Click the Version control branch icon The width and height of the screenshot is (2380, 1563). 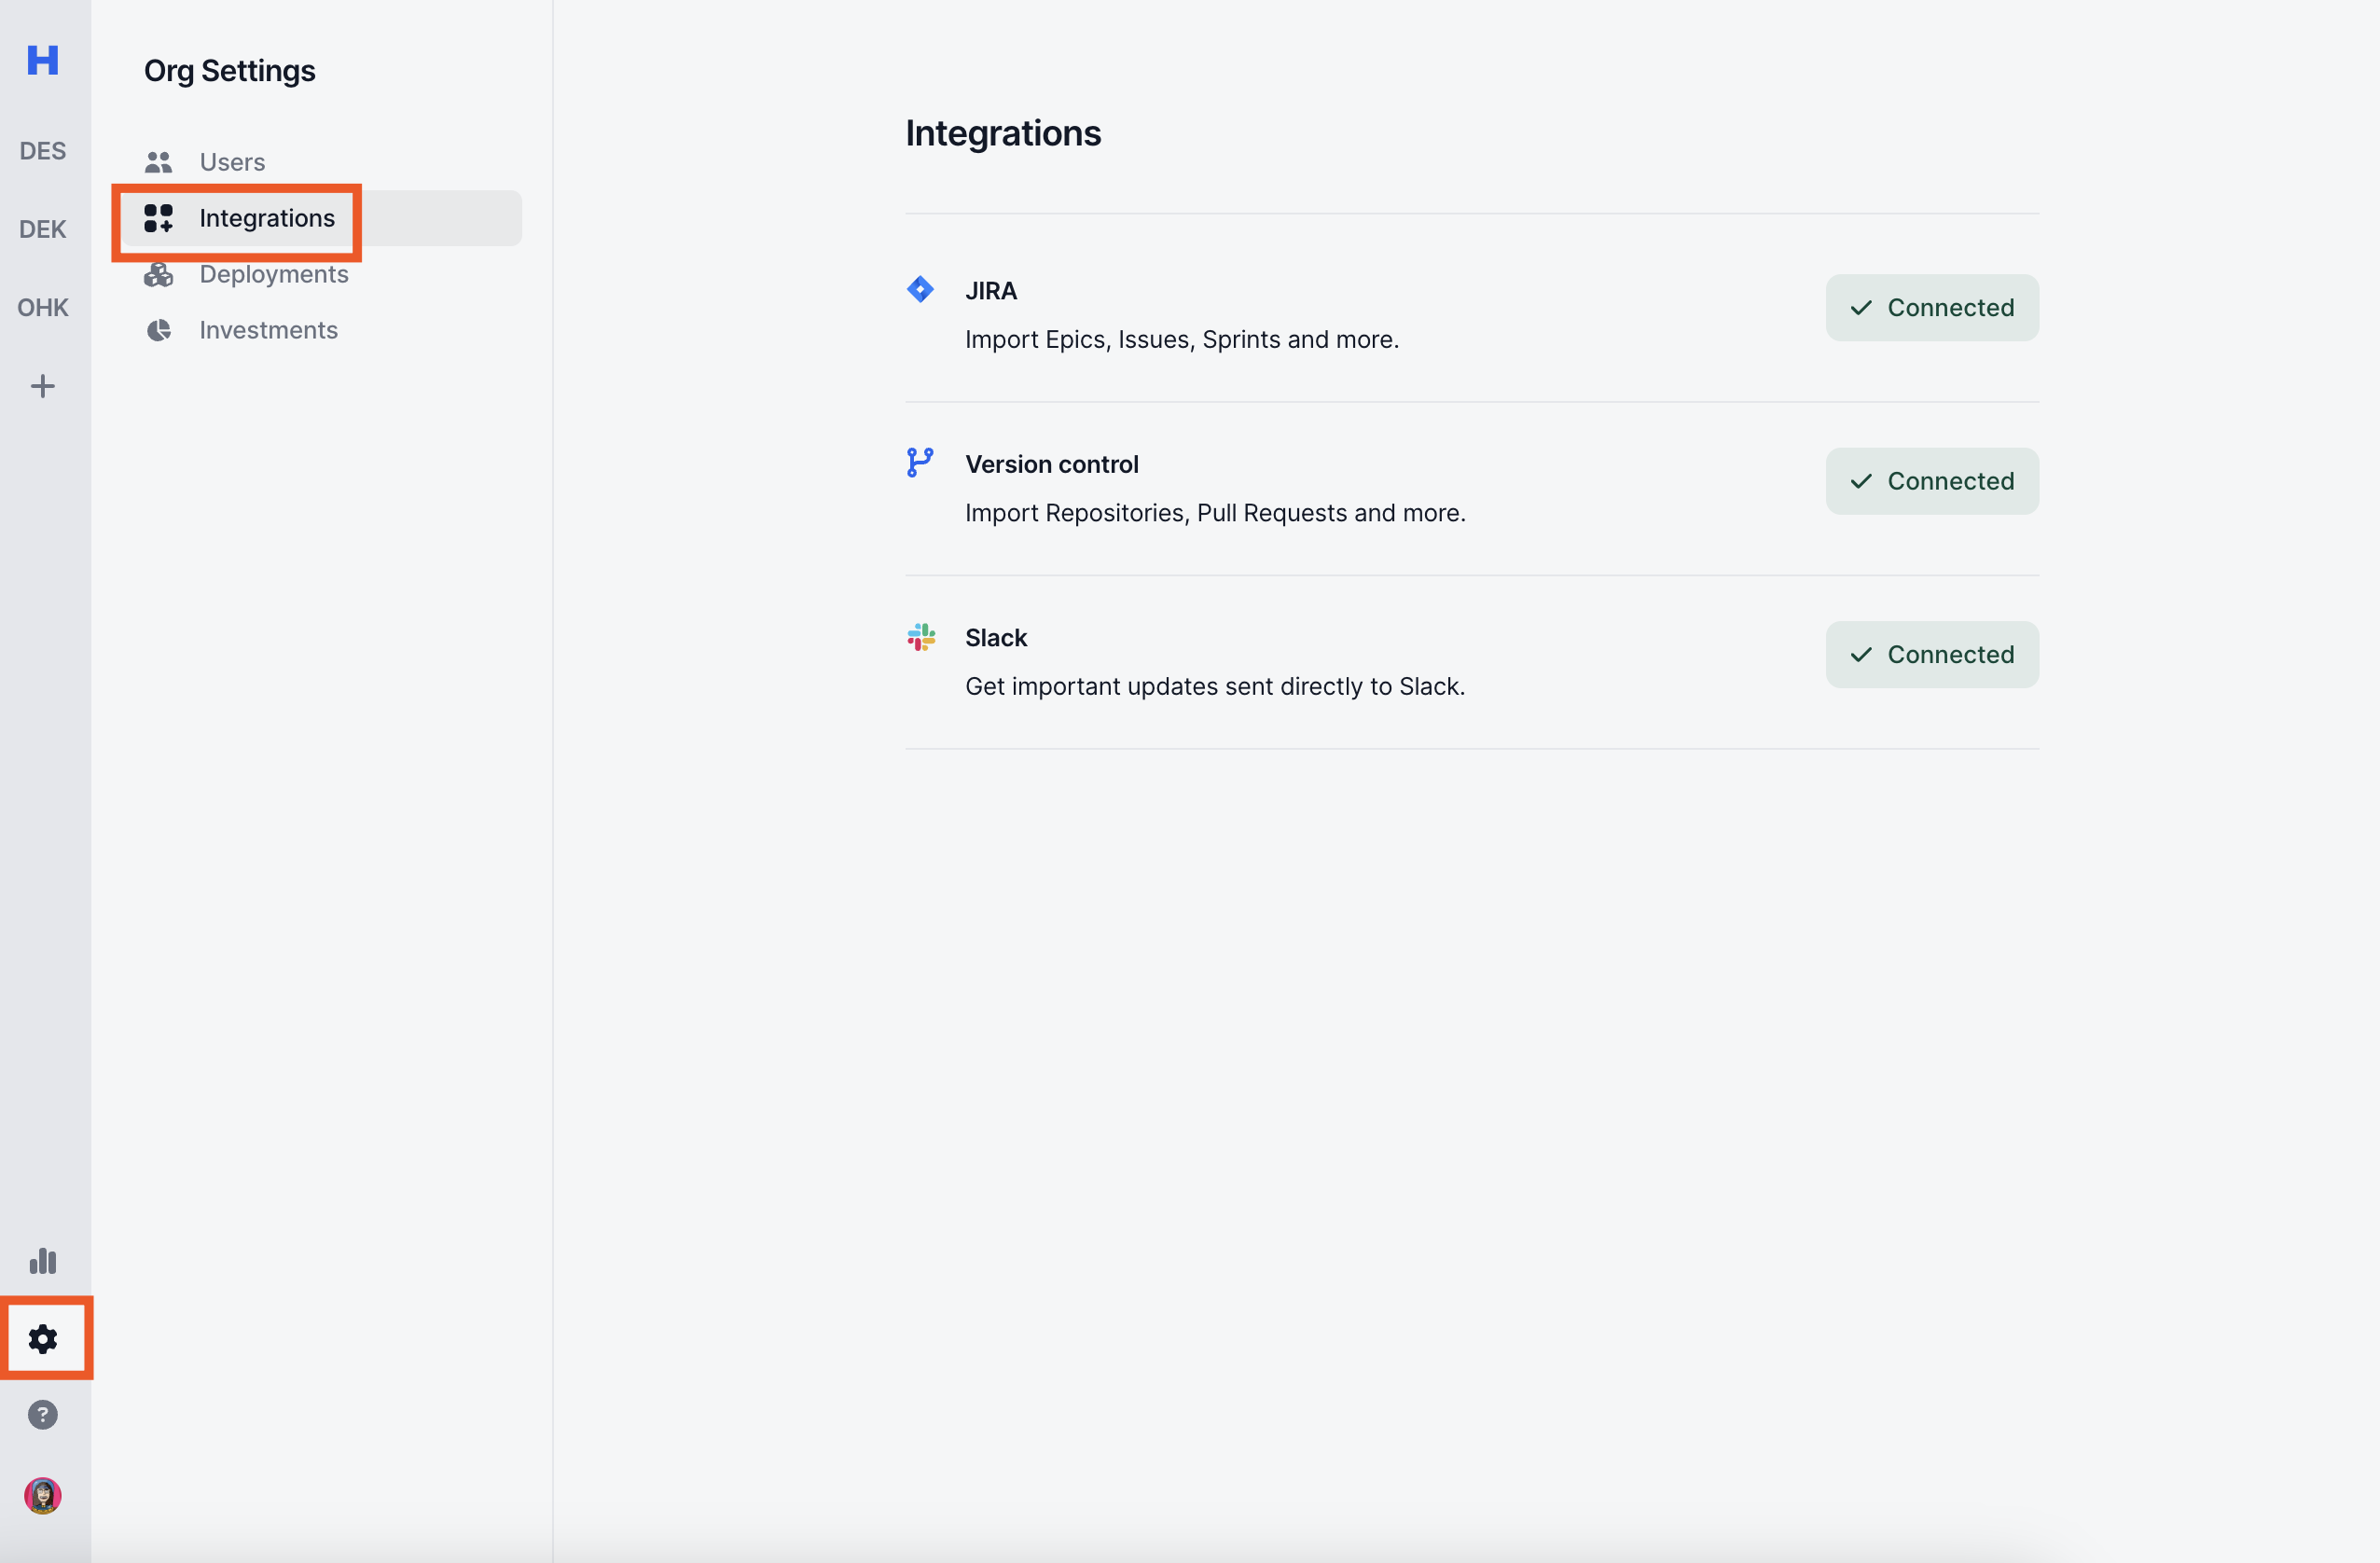[x=920, y=462]
